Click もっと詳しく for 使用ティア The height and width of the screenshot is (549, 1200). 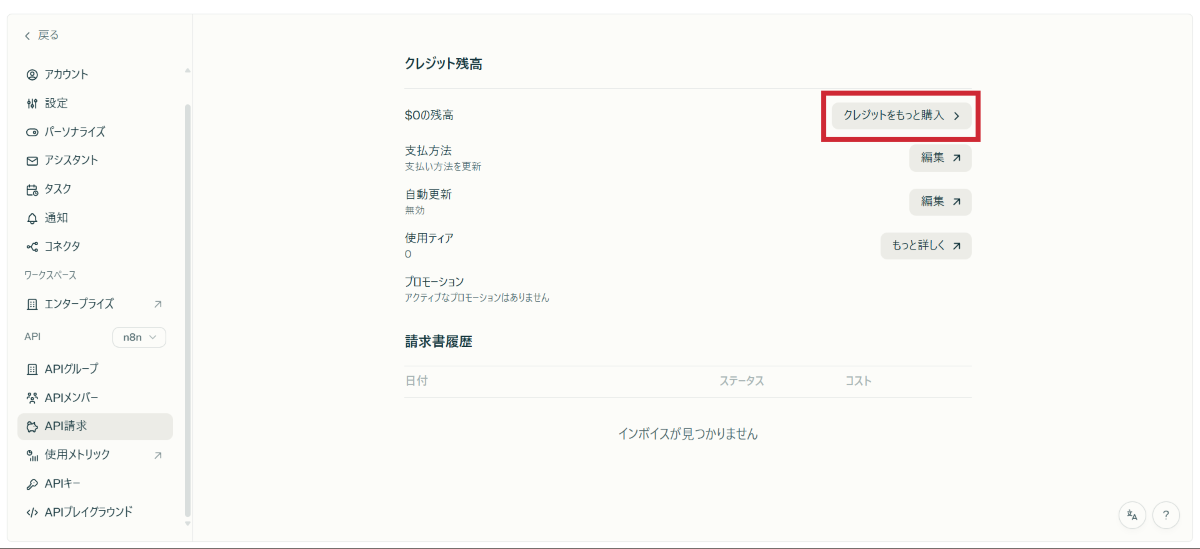(926, 245)
